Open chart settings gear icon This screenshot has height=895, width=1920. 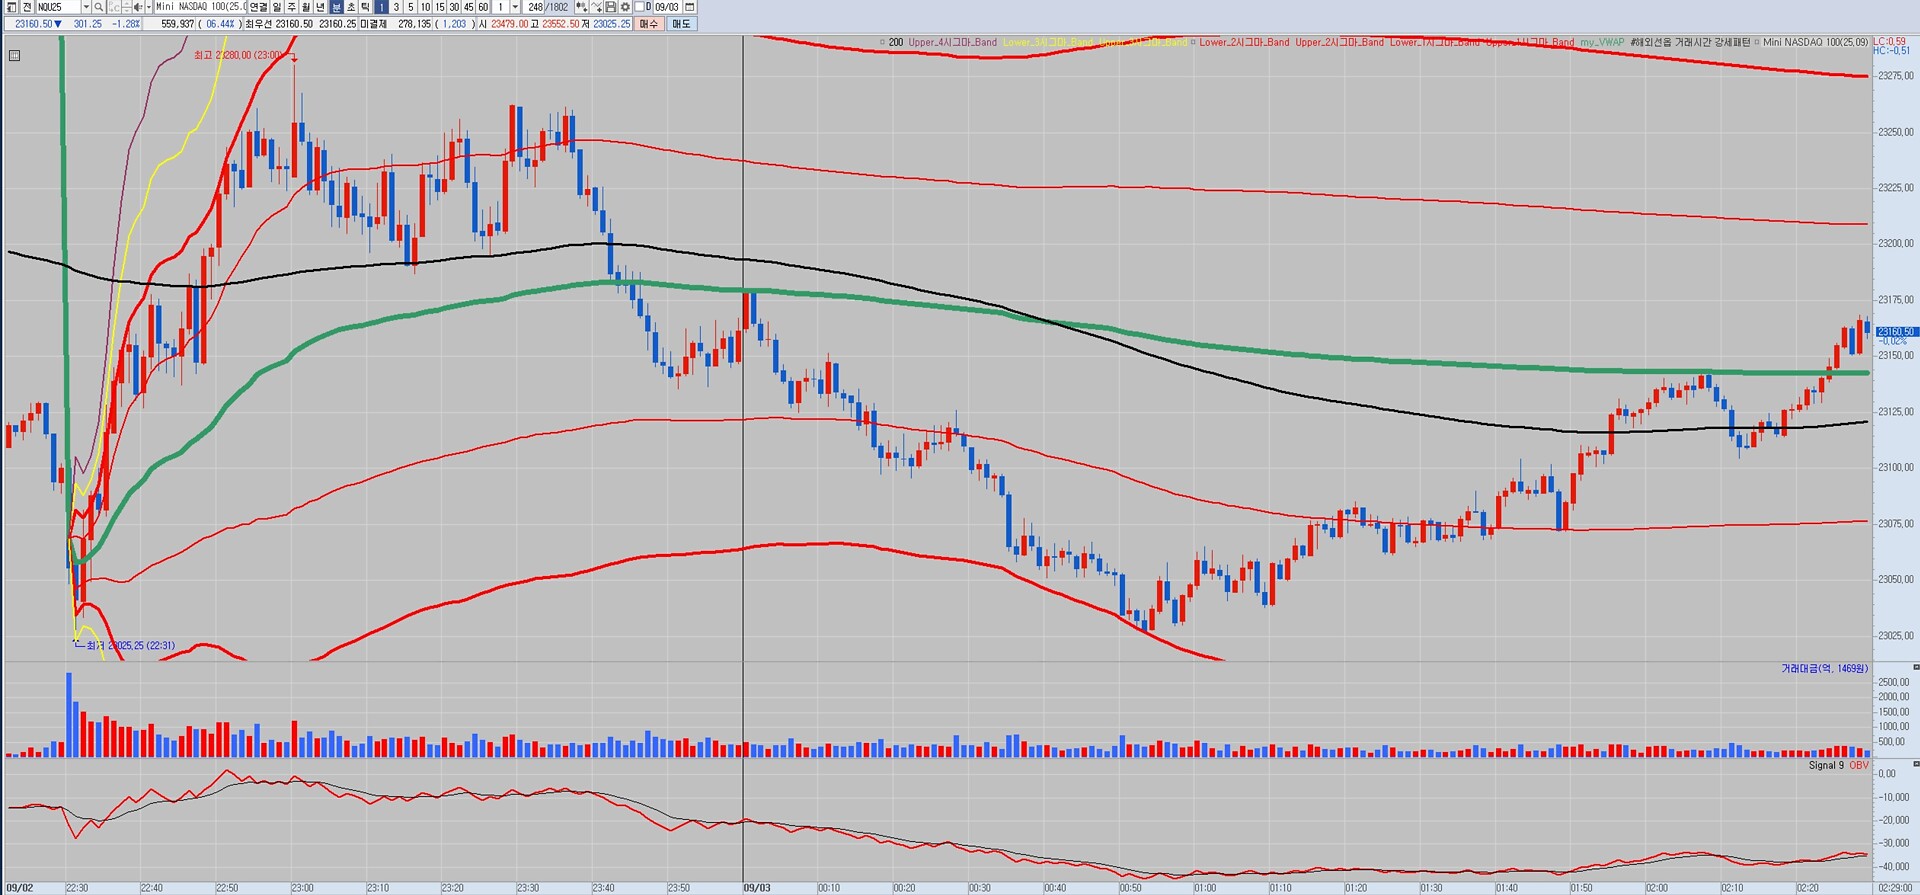625,7
